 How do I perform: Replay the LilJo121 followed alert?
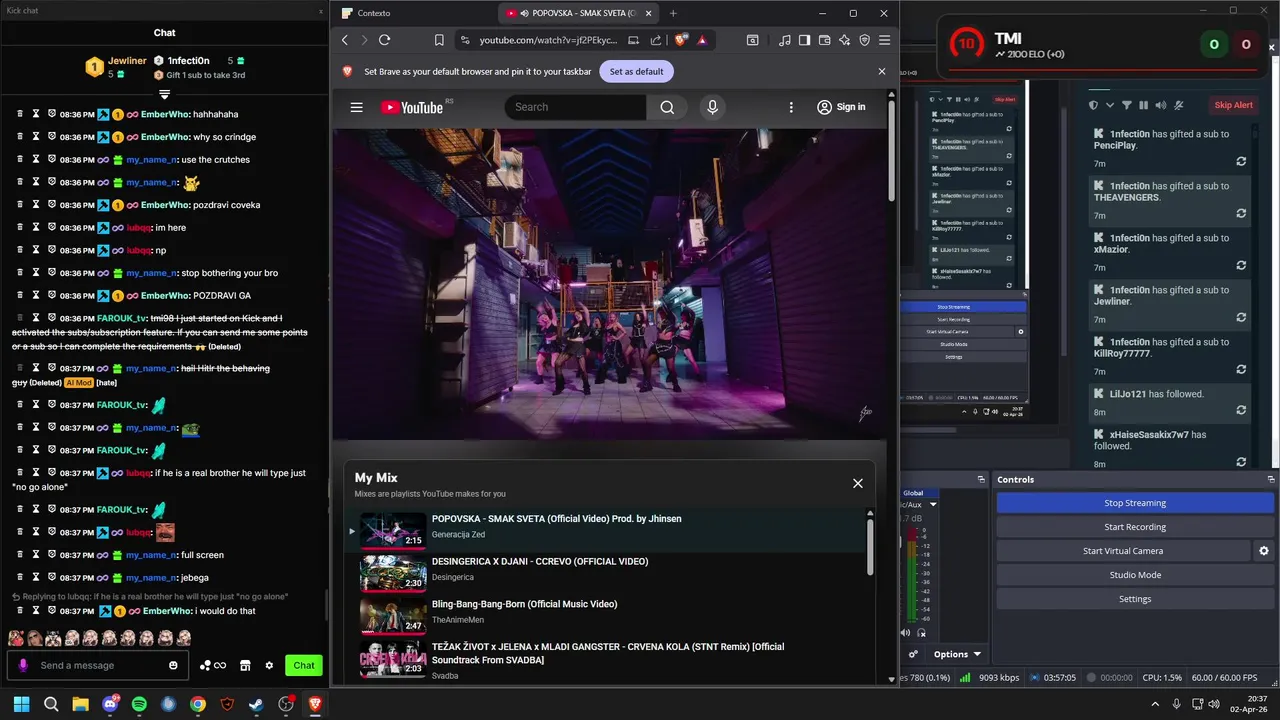pos(1241,410)
